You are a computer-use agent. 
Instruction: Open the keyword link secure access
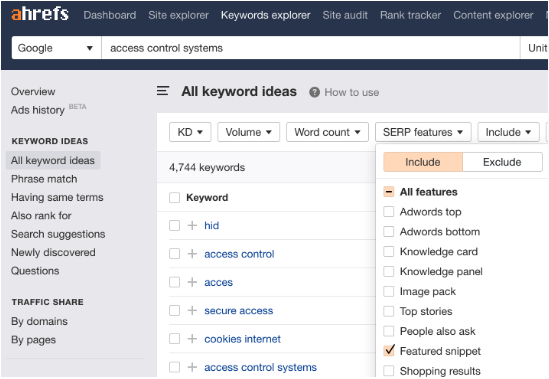(x=238, y=310)
